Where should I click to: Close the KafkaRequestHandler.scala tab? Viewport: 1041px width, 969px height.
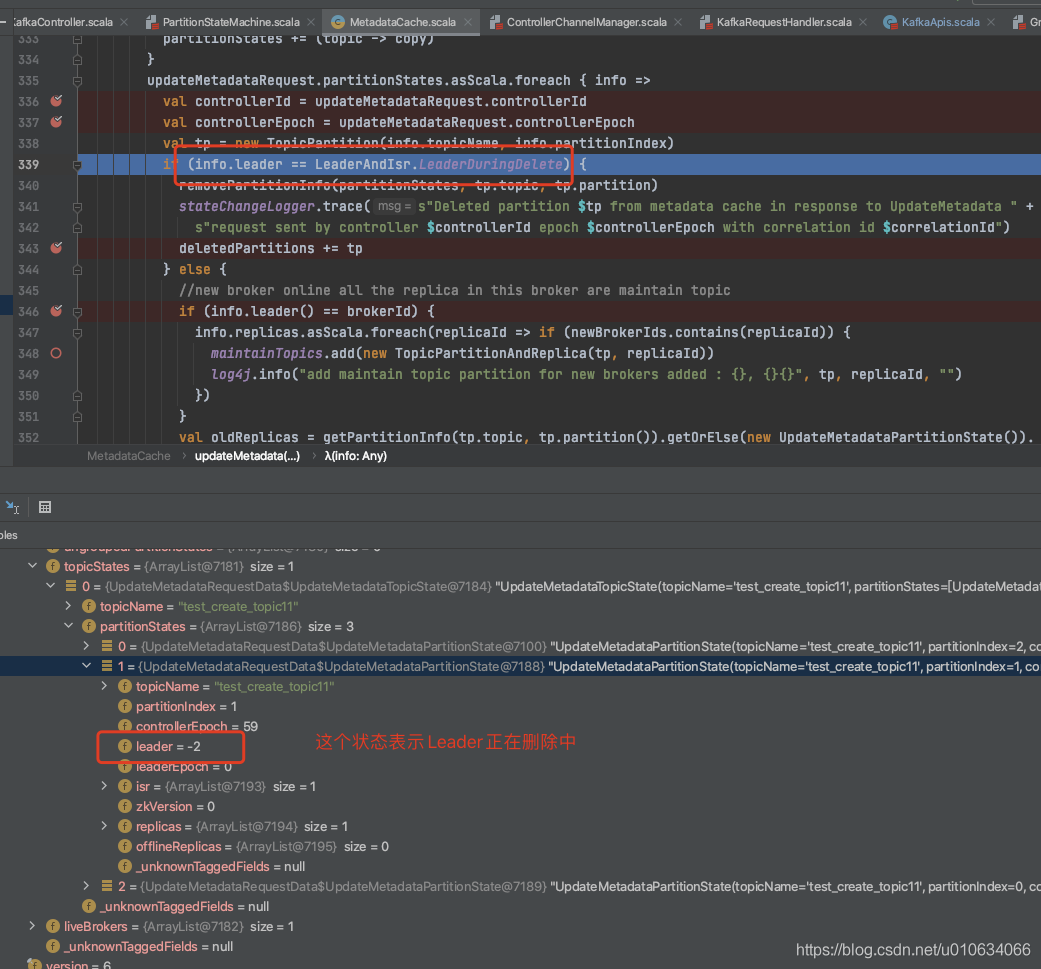tap(862, 22)
